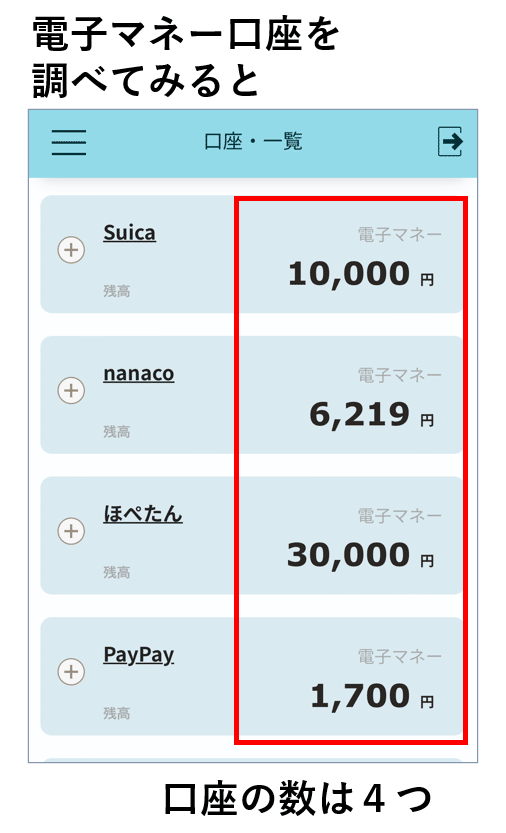Image resolution: width=506 pixels, height=833 pixels.
Task: Expand the ほぺたん account plus icon
Action: click(71, 531)
